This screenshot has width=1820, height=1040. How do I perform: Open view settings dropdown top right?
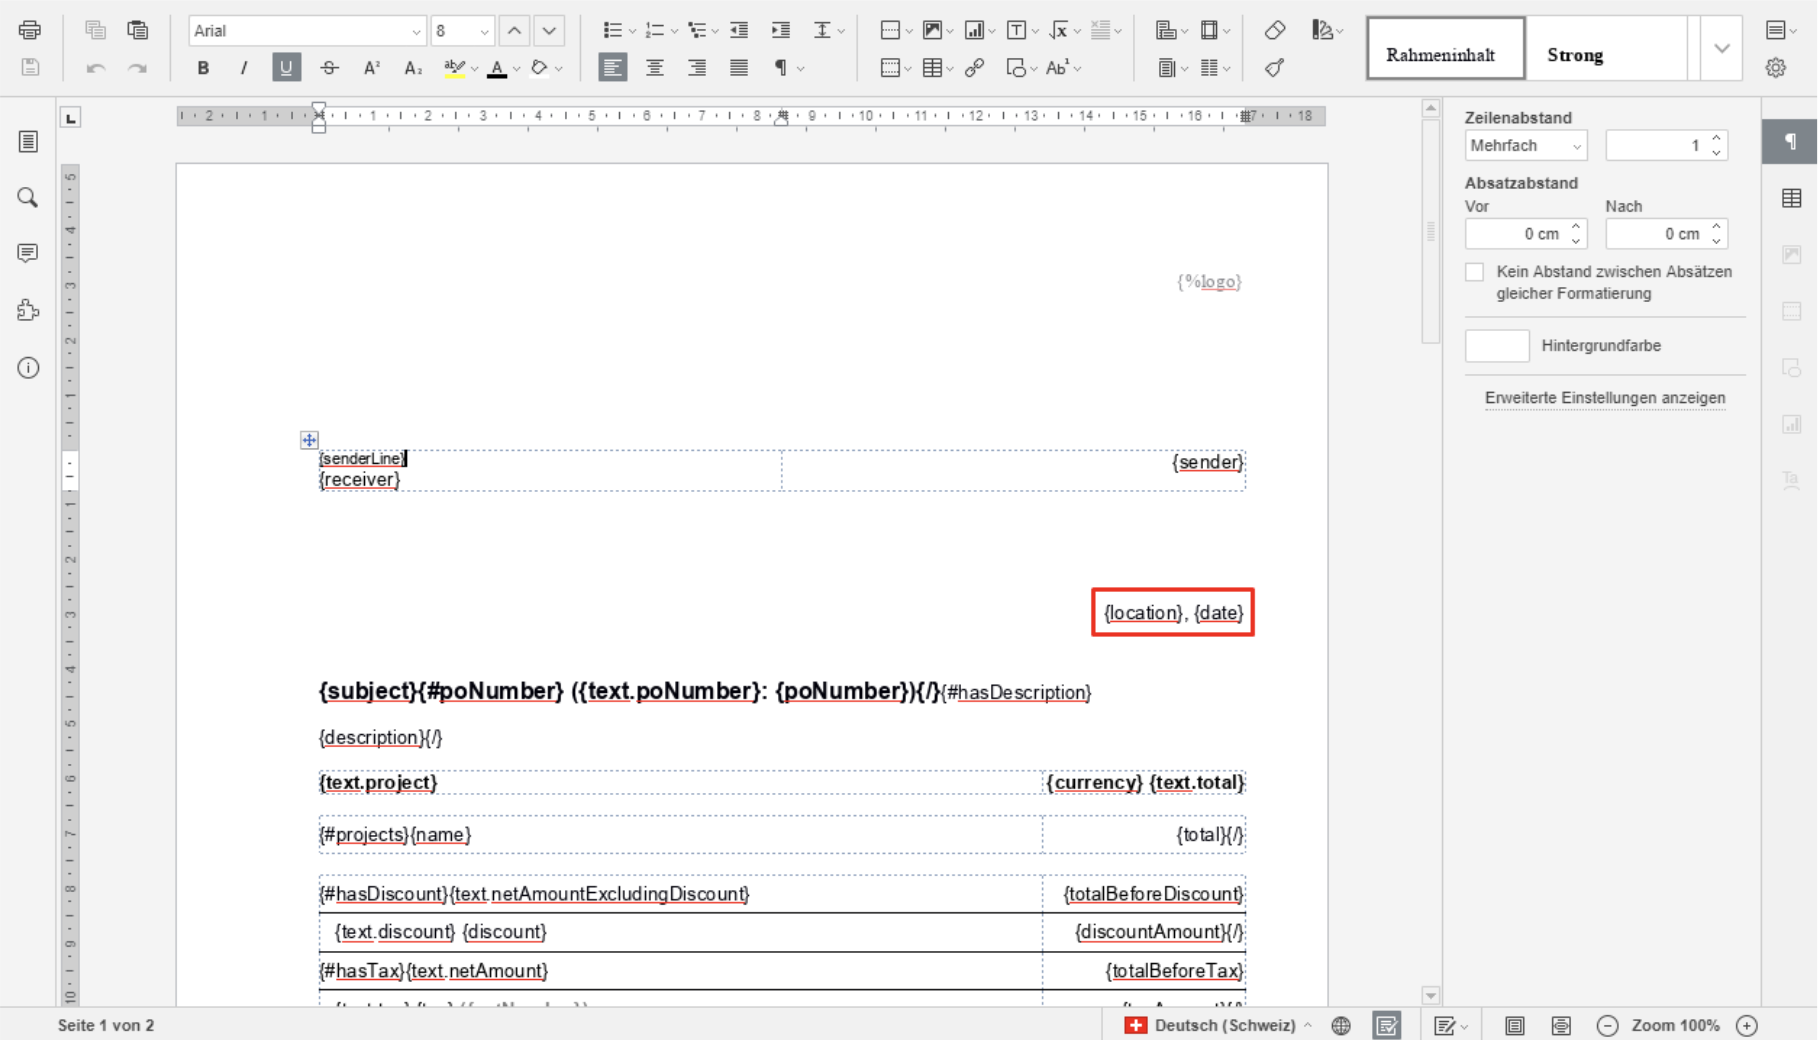[x=1781, y=31]
